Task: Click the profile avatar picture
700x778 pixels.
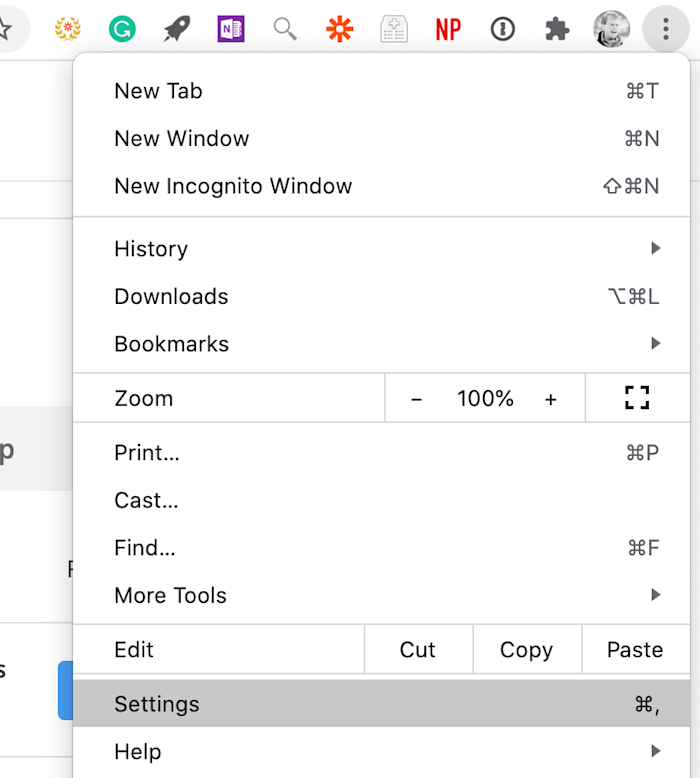Action: tap(611, 29)
